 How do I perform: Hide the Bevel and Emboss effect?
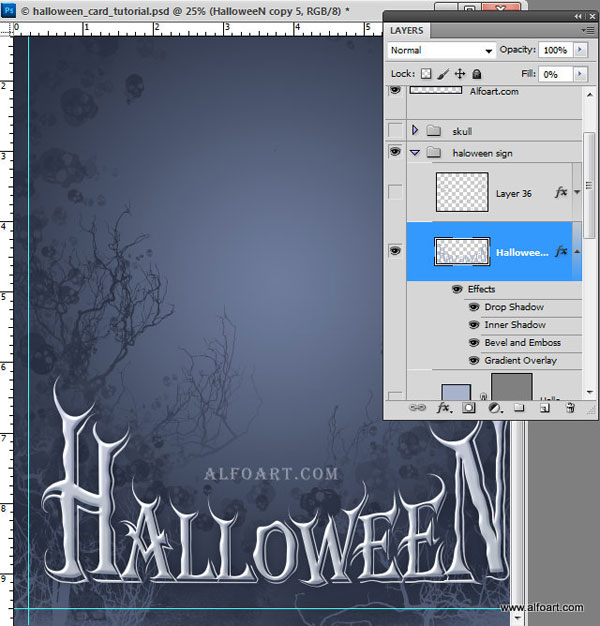tap(474, 343)
